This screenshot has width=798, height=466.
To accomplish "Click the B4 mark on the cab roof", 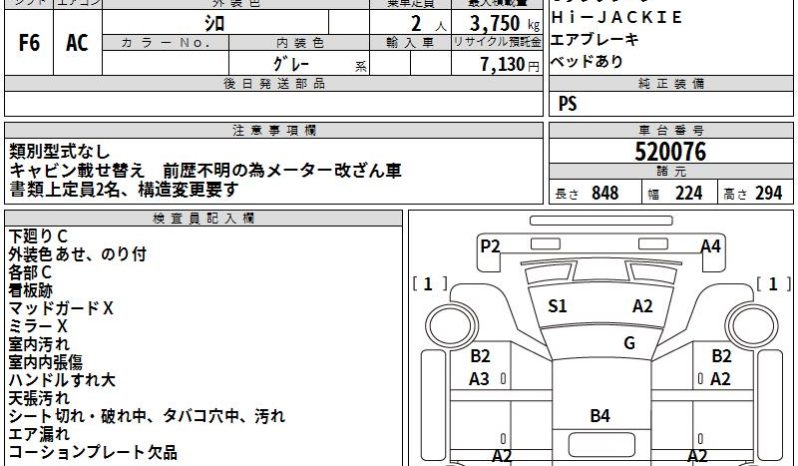I will (600, 416).
